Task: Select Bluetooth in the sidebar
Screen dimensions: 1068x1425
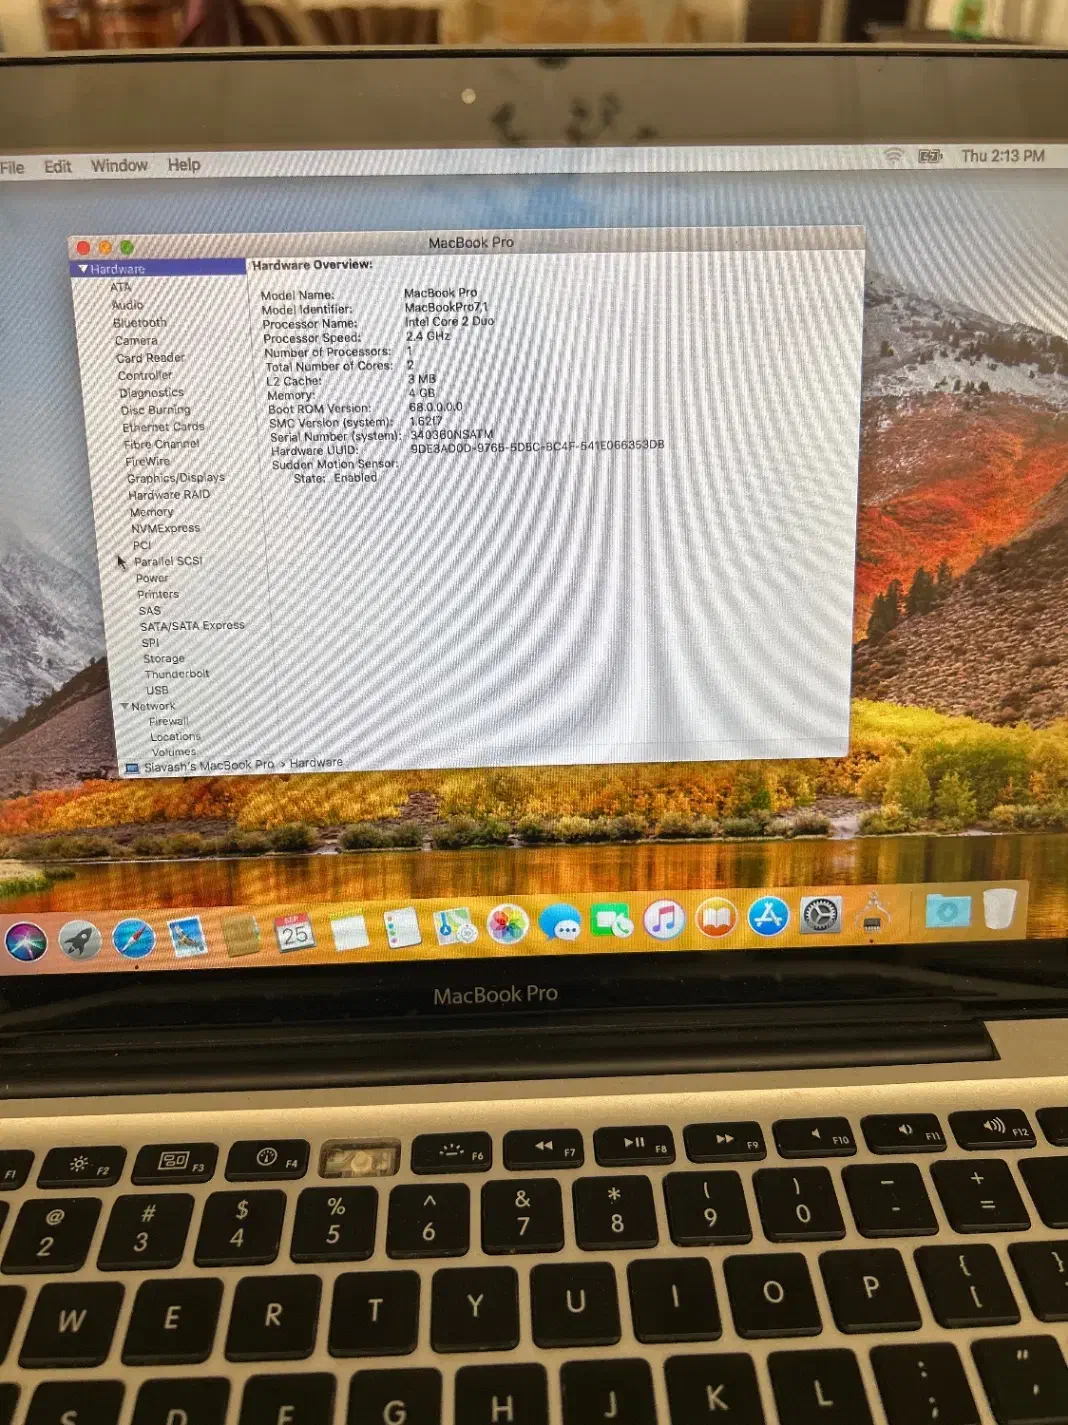Action: click(140, 323)
